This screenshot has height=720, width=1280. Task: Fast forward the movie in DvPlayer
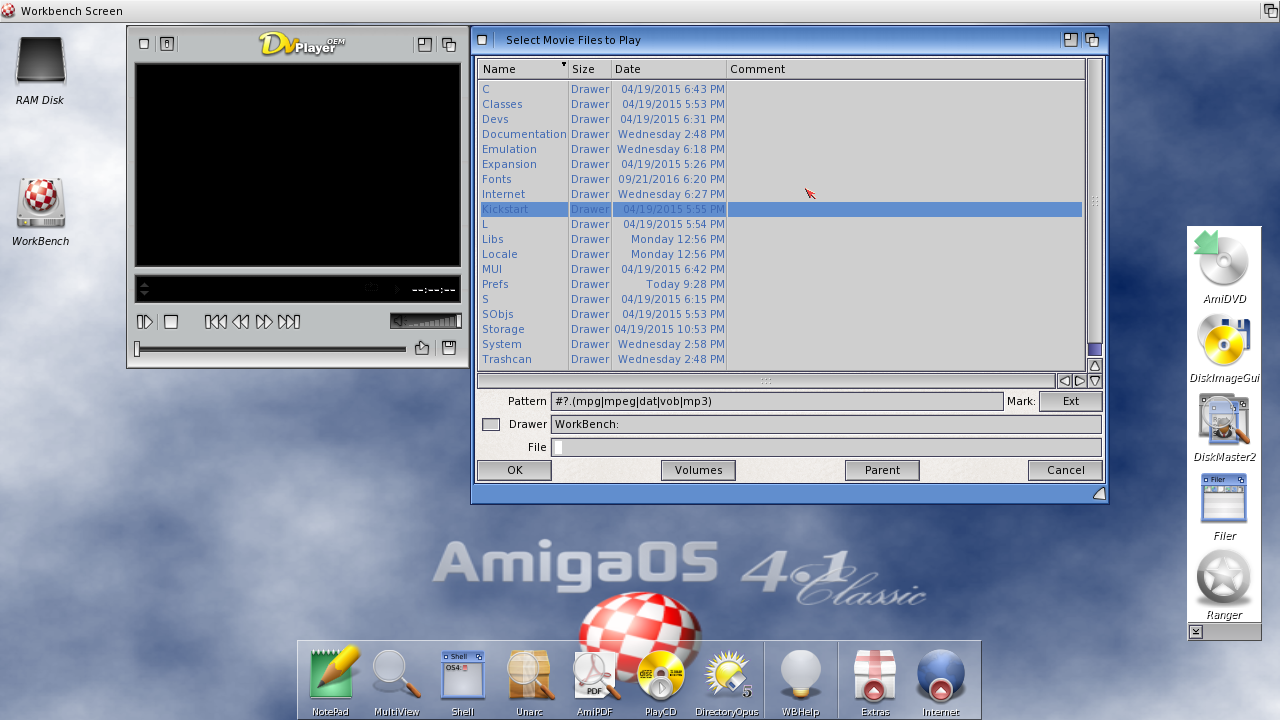tap(264, 322)
